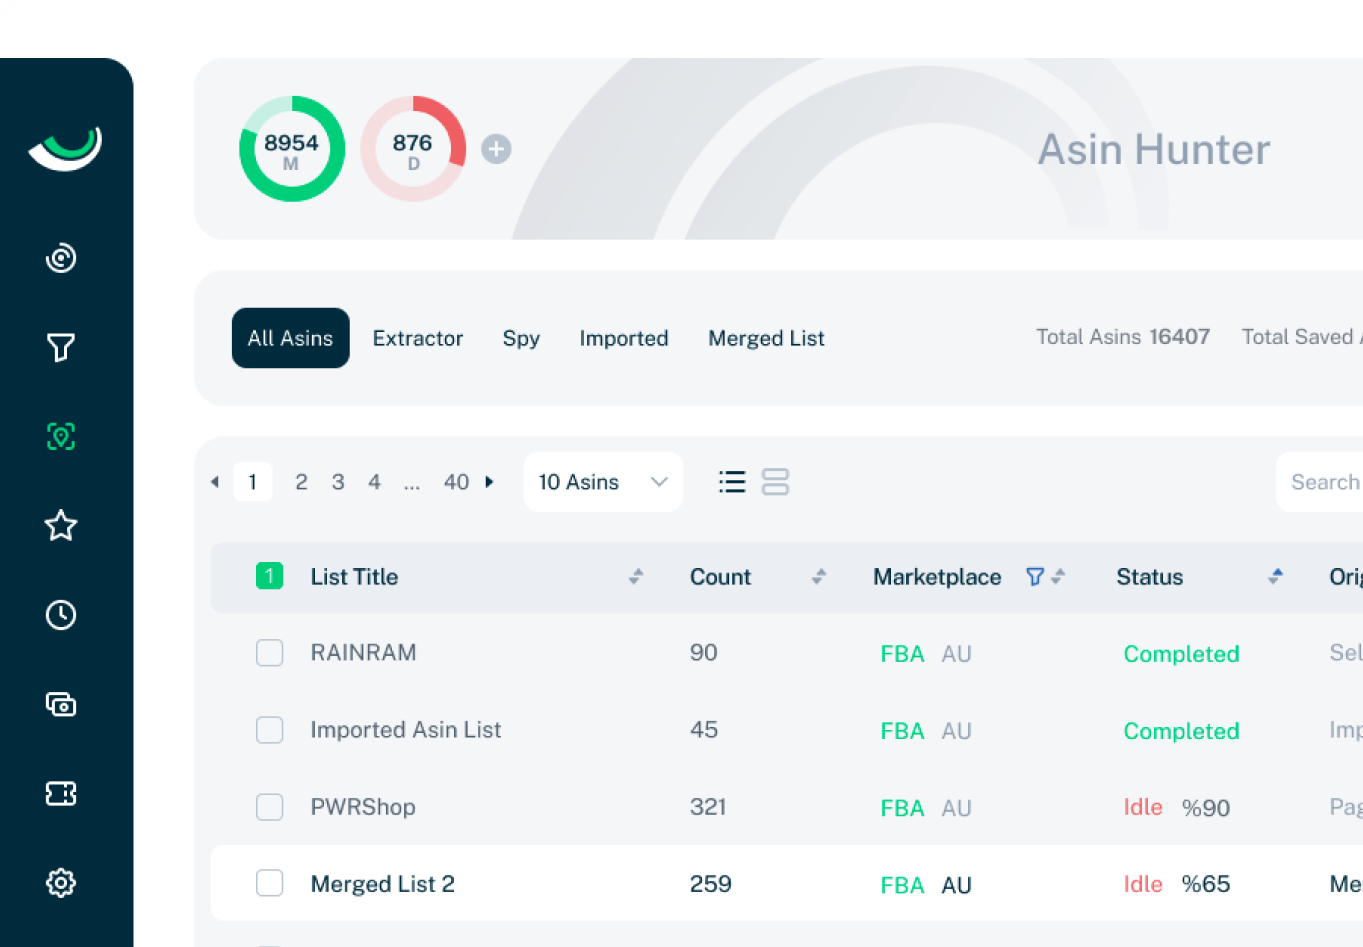Go to page 1
The width and height of the screenshot is (1363, 947).
click(x=253, y=482)
